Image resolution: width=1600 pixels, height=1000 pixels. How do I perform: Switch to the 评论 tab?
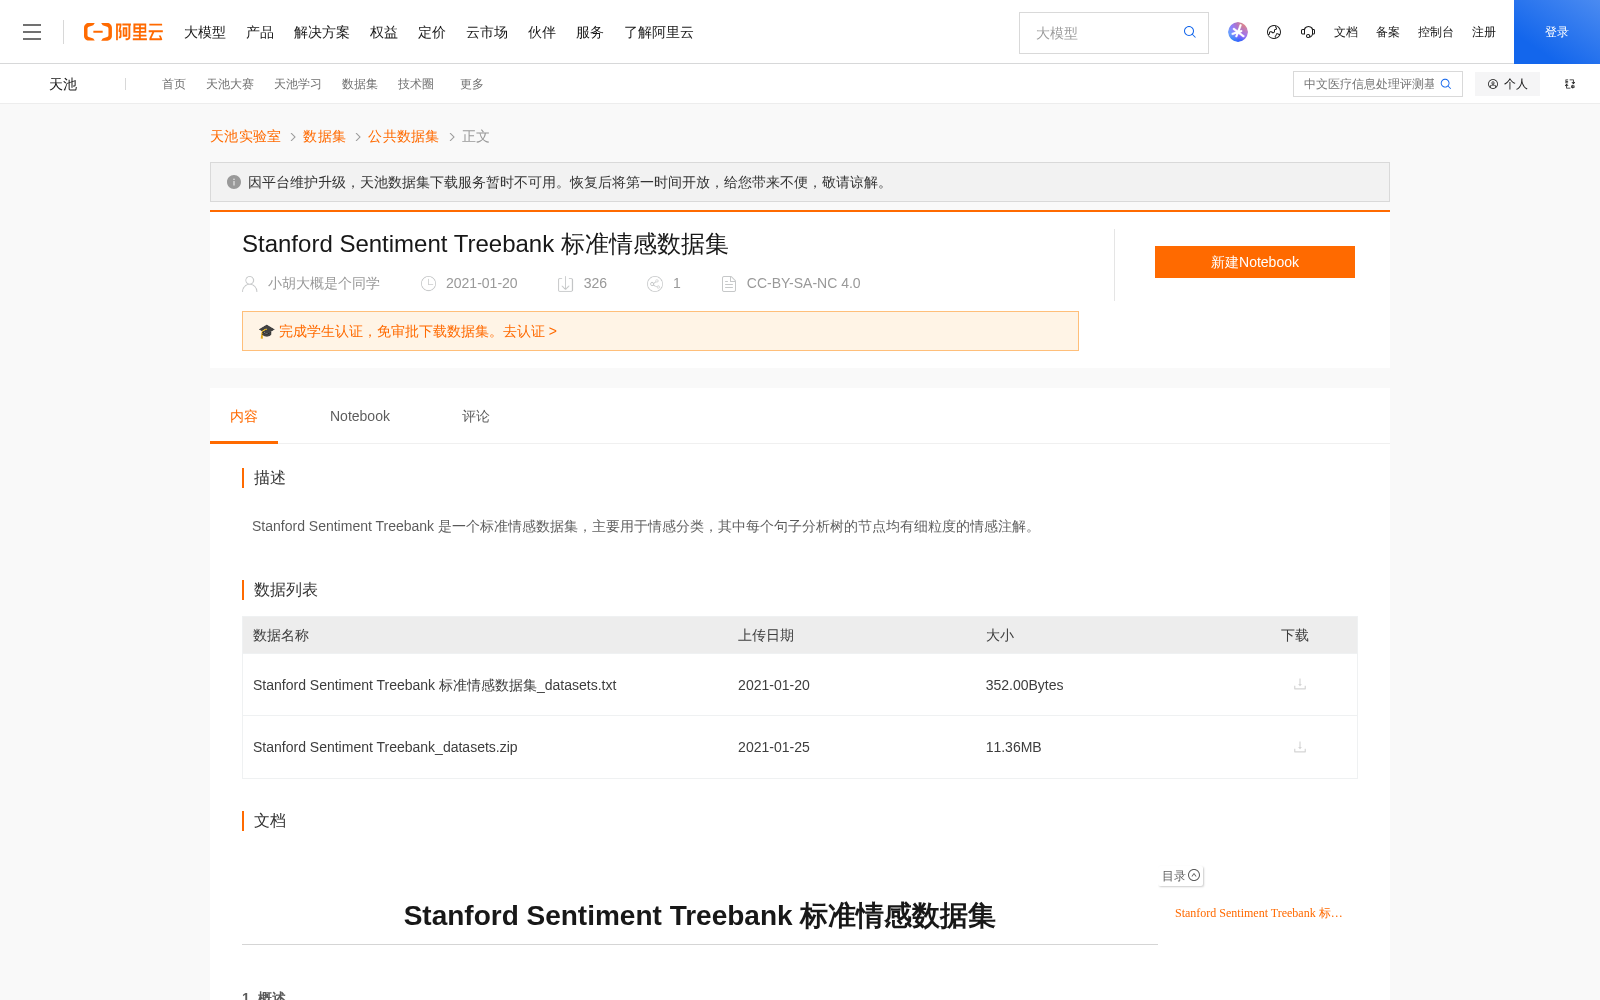[x=476, y=416]
